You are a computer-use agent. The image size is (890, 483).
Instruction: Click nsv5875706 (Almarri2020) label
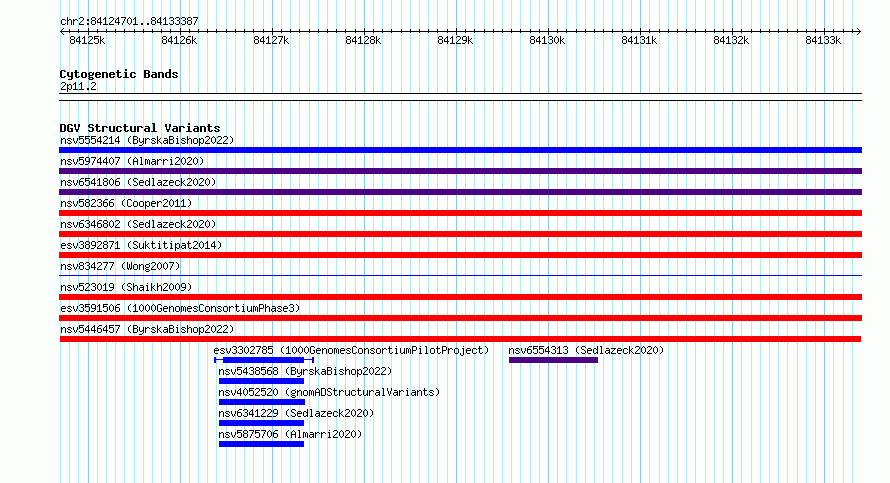(x=291, y=434)
